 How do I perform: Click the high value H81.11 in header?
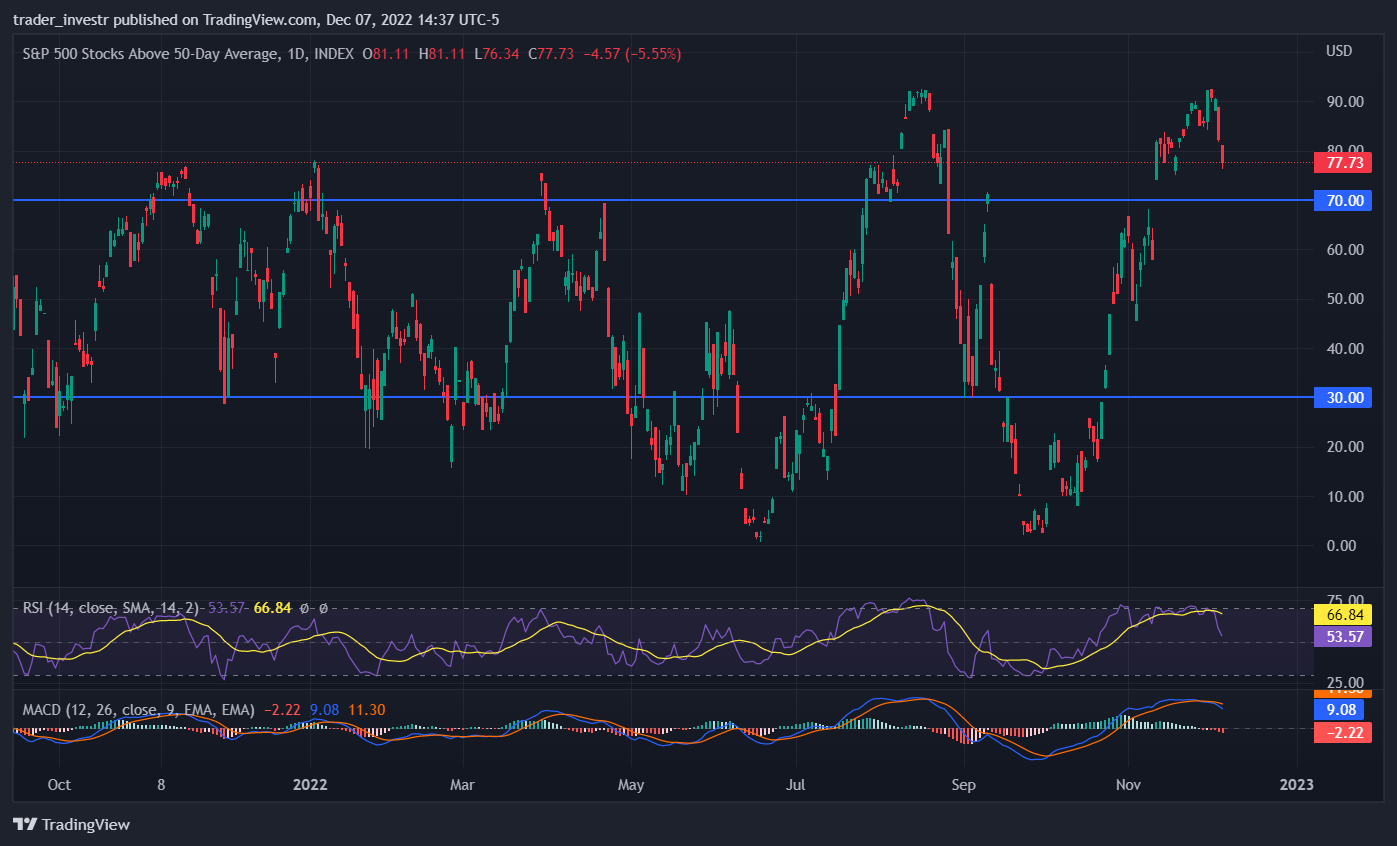pos(442,54)
